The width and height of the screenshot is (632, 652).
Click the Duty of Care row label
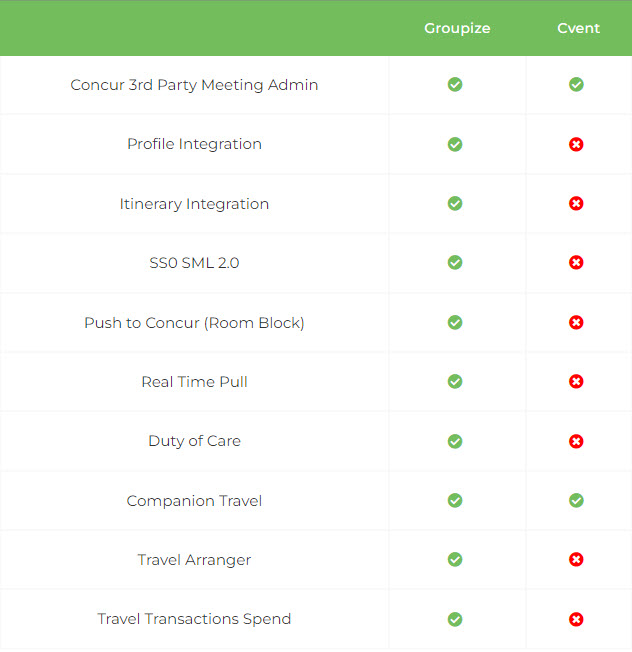pos(194,441)
